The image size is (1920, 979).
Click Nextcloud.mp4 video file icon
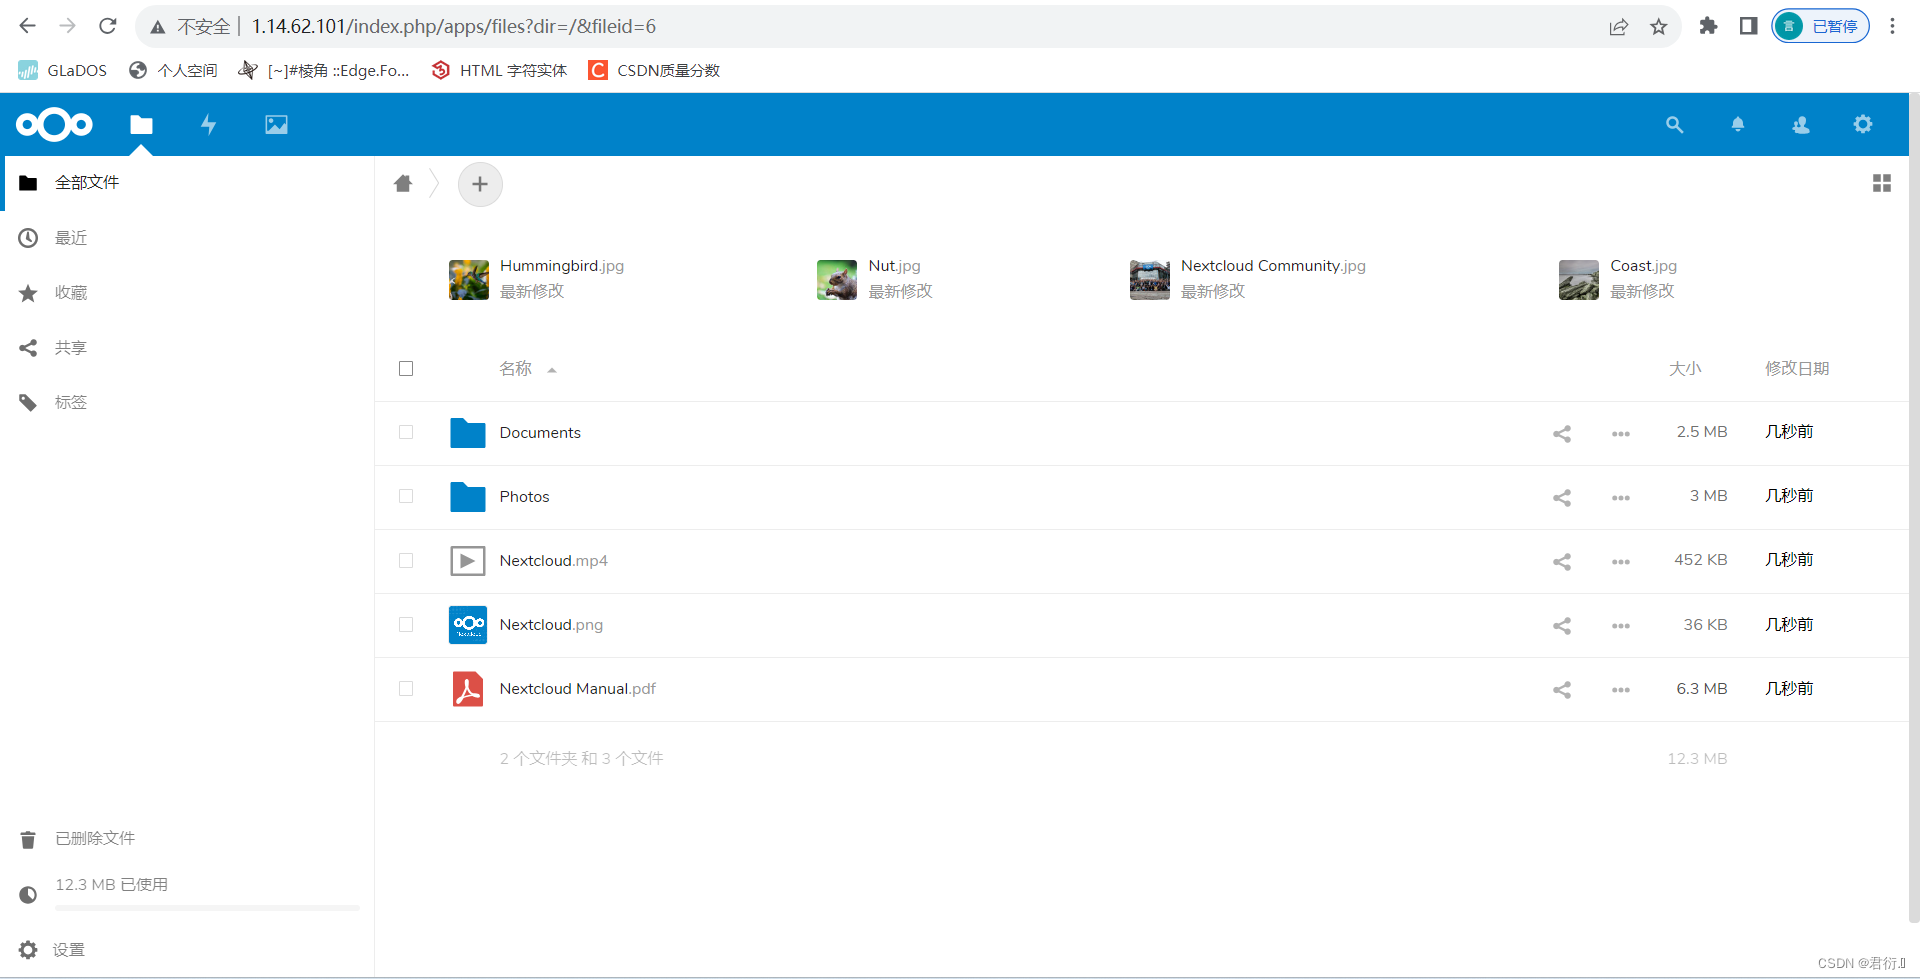point(468,561)
